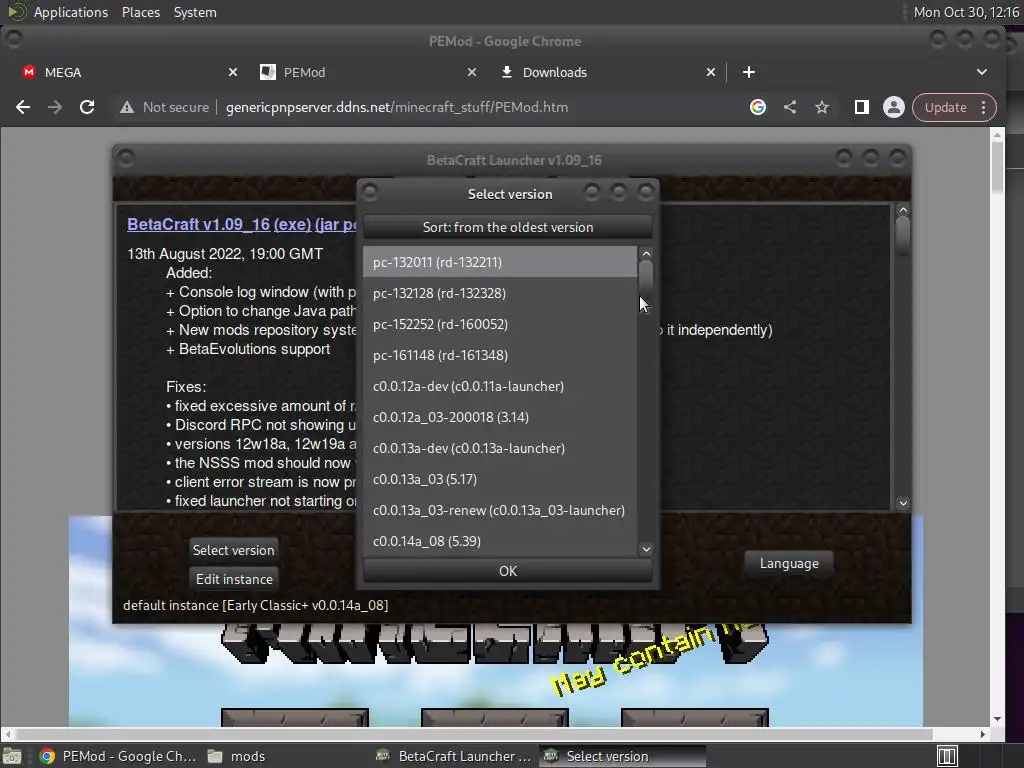This screenshot has width=1024, height=768.
Task: Click workspace switcher icon in taskbar
Action: click(947, 756)
